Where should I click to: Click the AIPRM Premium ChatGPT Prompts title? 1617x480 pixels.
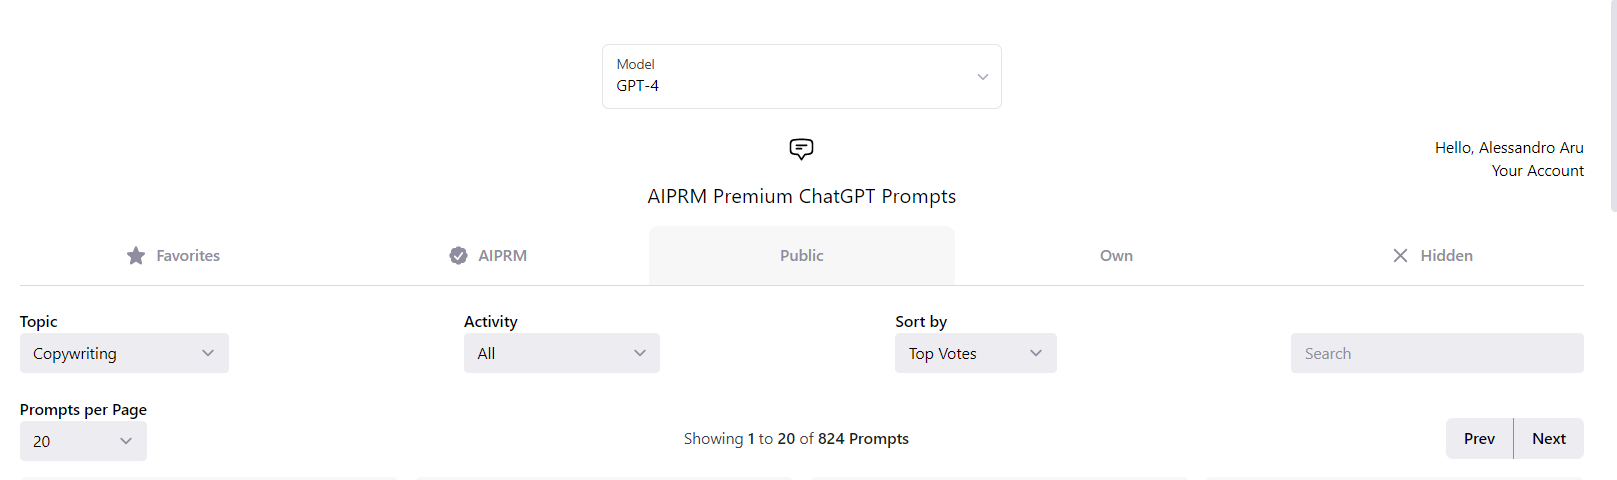tap(801, 196)
